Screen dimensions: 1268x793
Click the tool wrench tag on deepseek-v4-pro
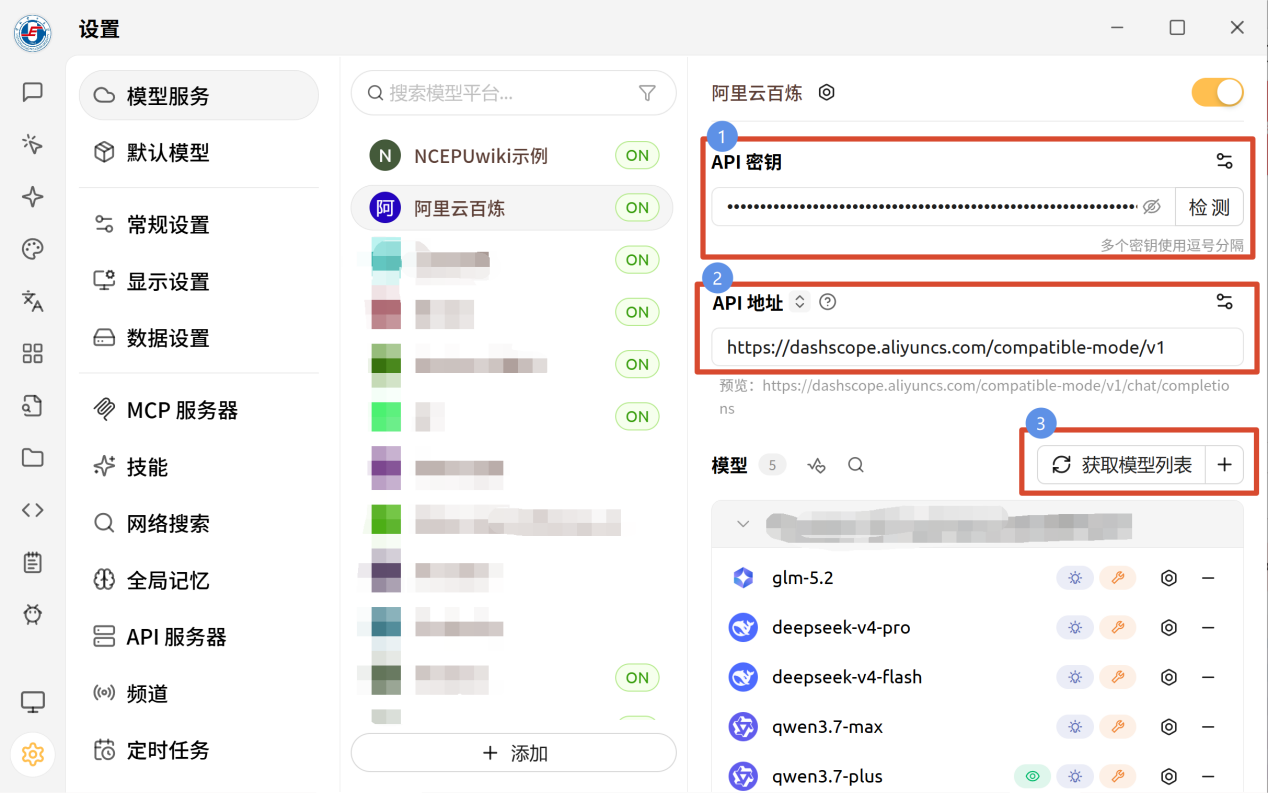(1118, 628)
